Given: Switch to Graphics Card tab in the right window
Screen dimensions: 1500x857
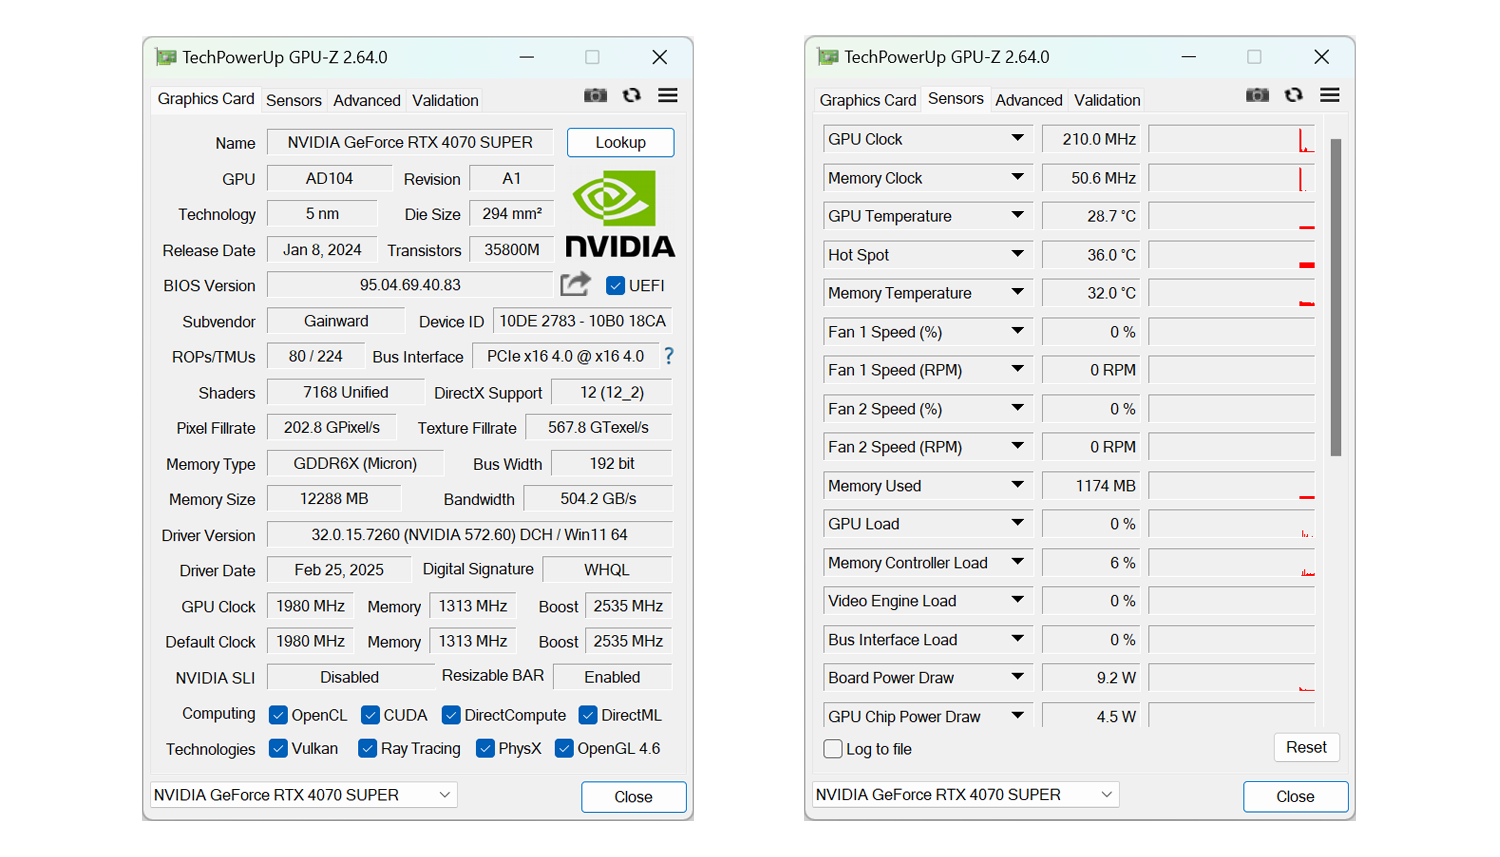Looking at the screenshot, I should (x=868, y=100).
